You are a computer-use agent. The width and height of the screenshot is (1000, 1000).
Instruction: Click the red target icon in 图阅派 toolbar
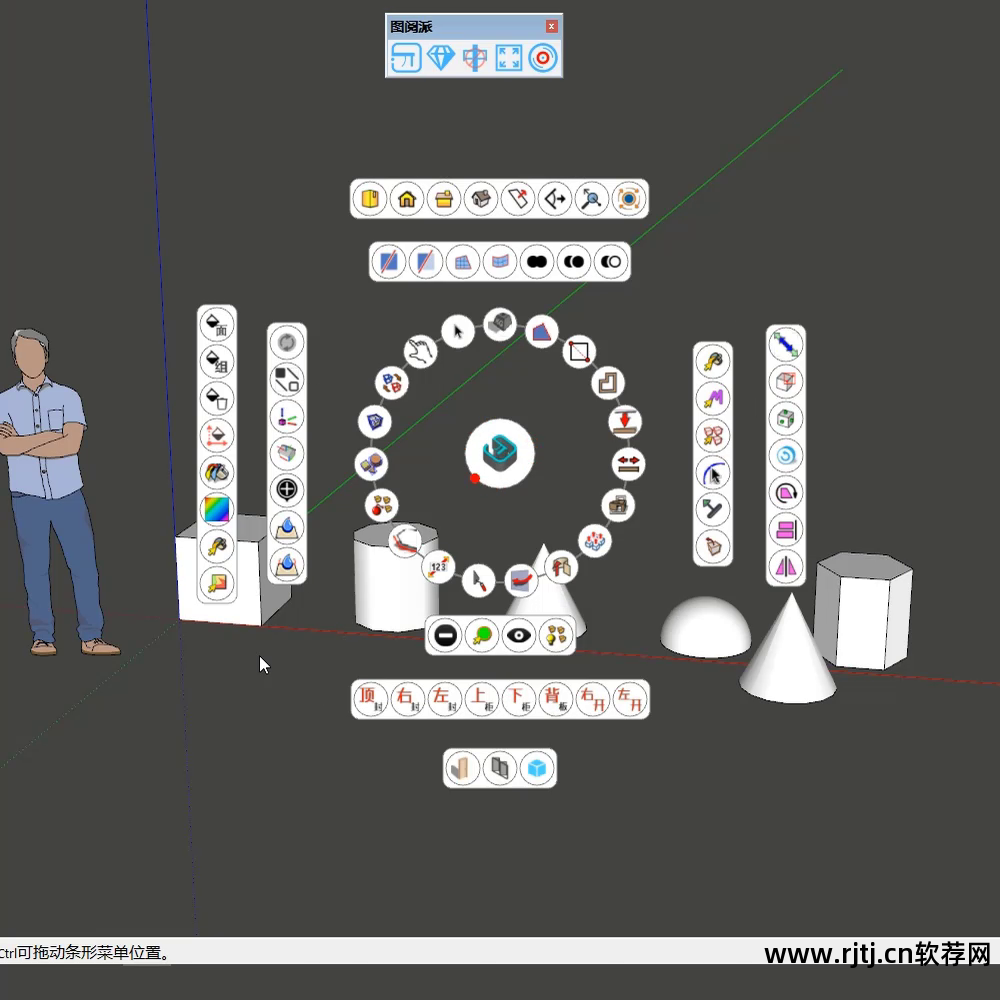click(543, 58)
